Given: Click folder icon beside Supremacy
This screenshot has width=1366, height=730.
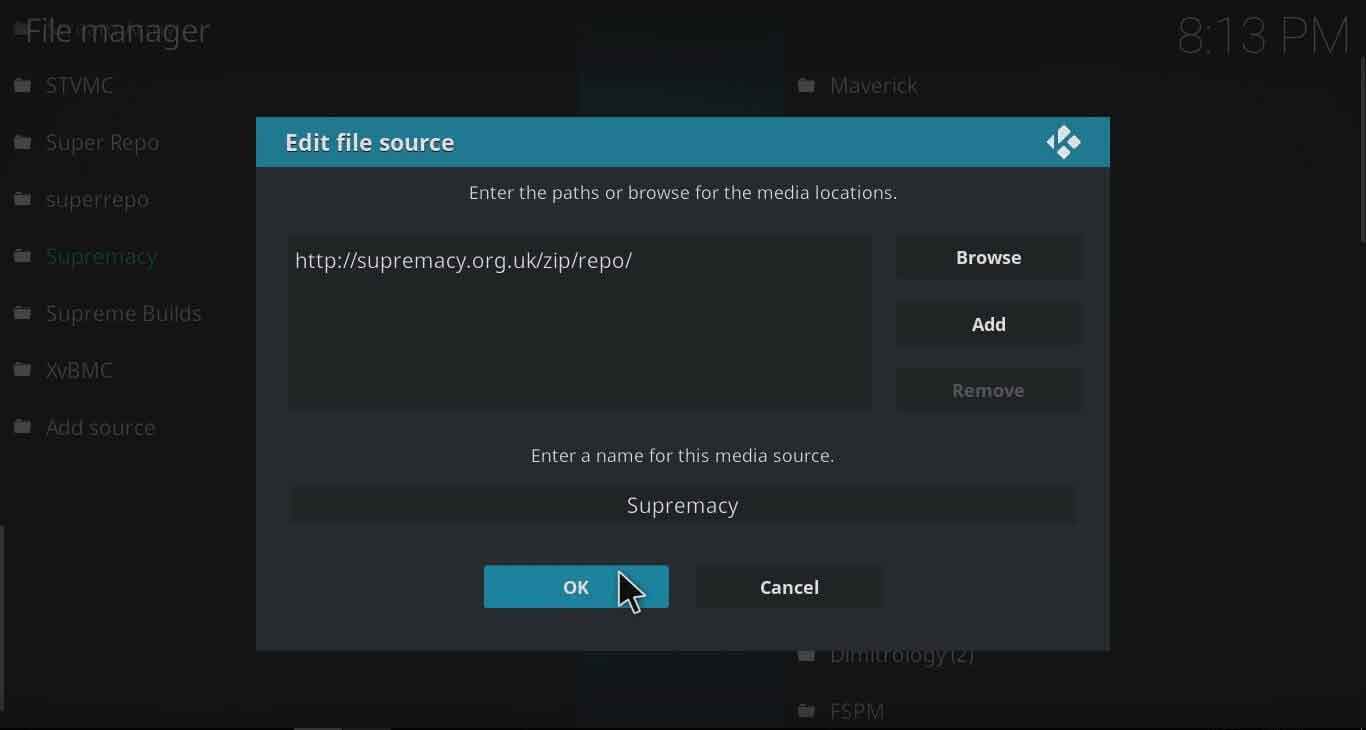Looking at the screenshot, I should (x=22, y=257).
